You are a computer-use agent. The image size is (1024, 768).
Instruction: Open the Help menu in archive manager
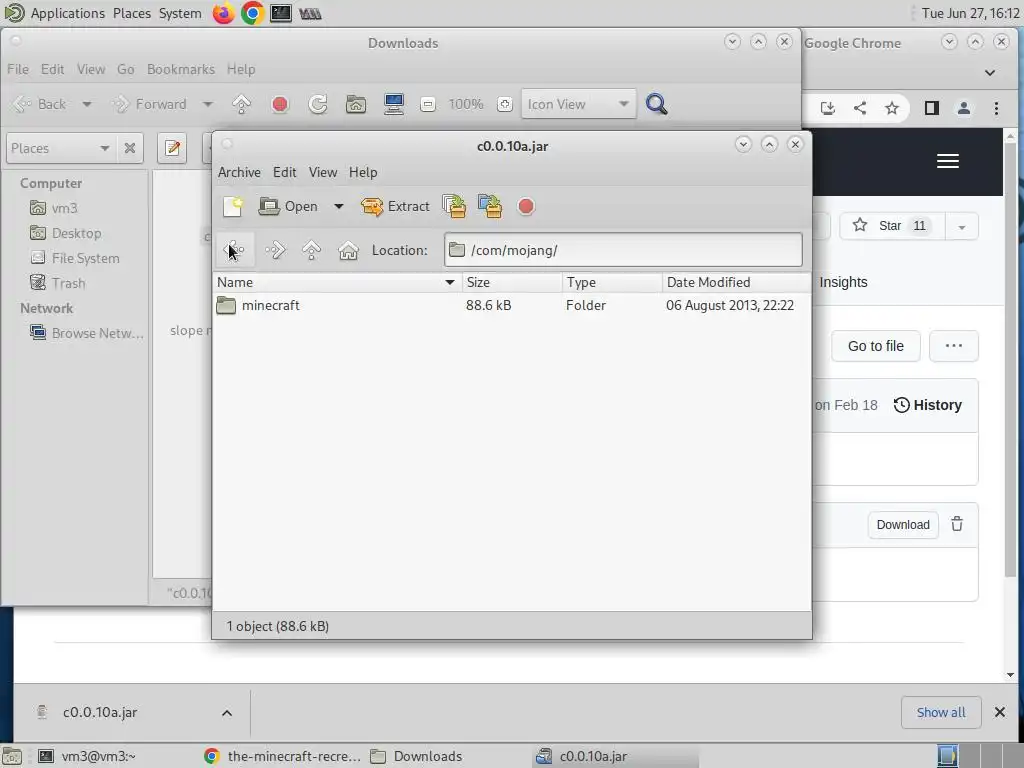362,172
